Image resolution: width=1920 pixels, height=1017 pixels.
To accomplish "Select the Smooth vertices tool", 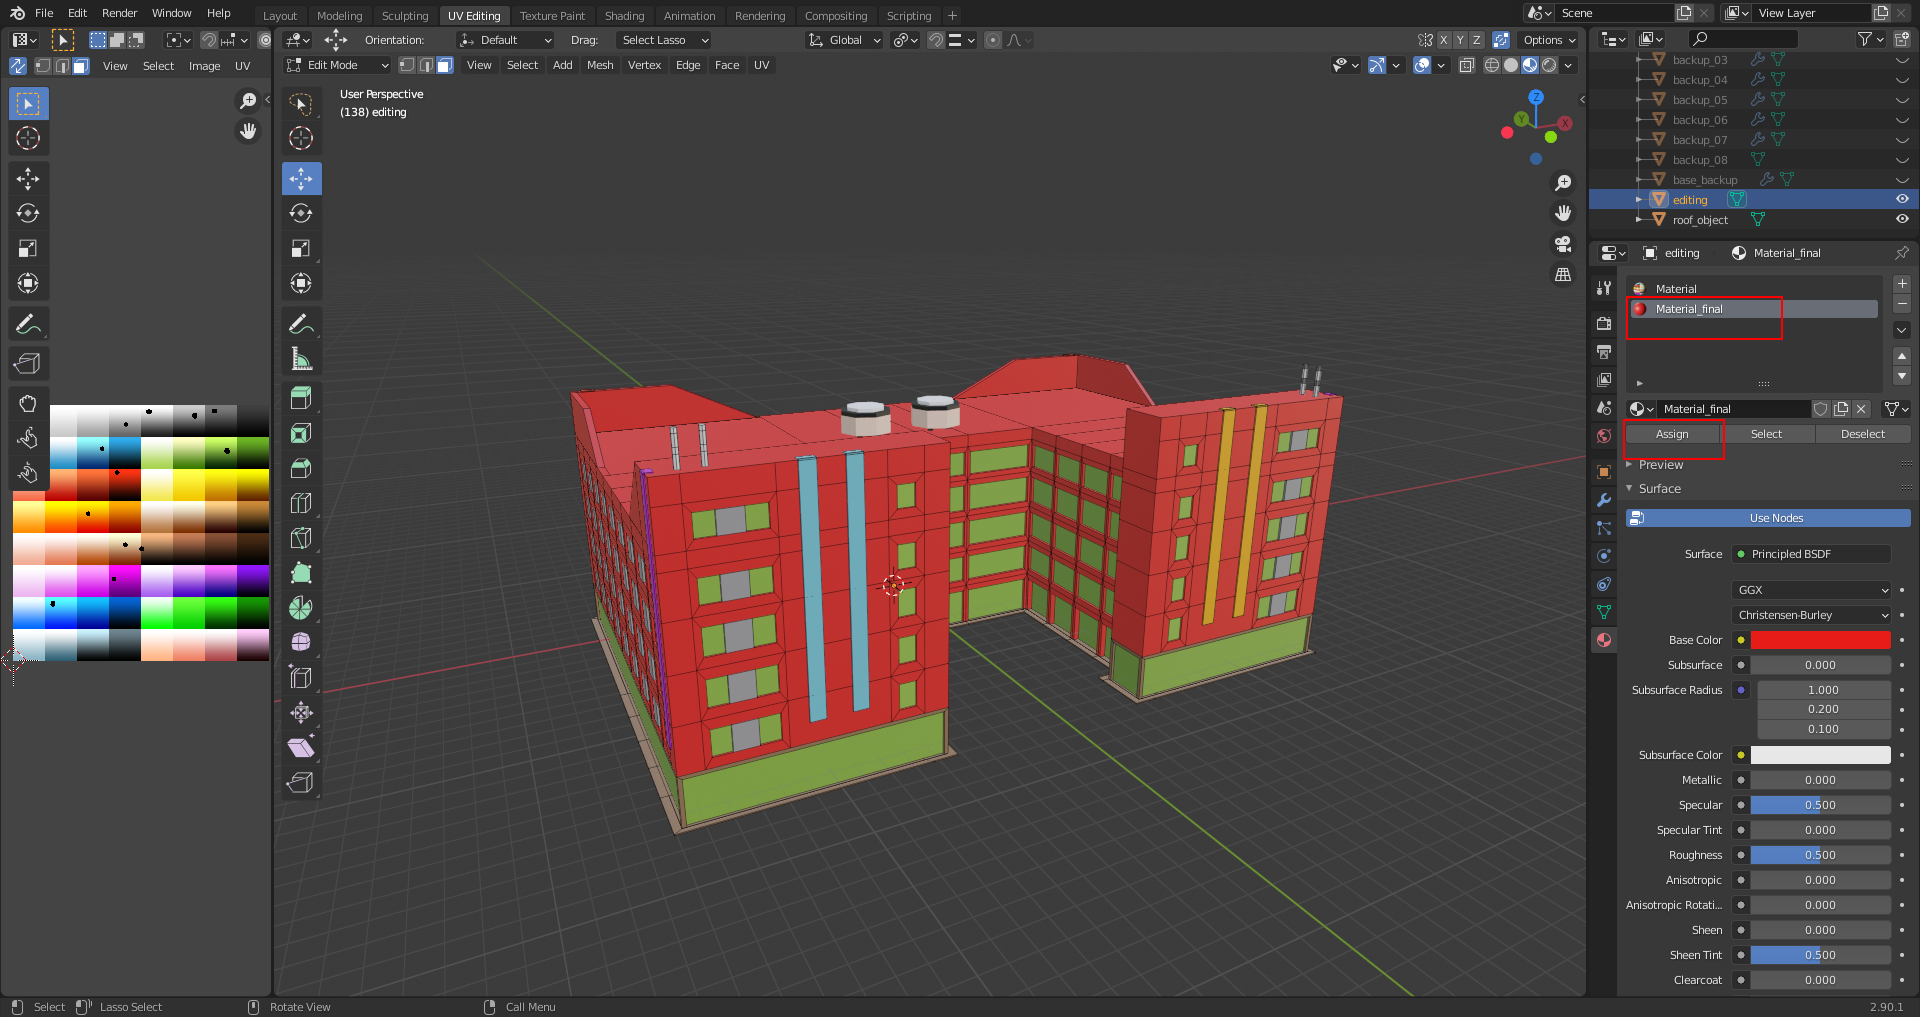I will coord(301,642).
